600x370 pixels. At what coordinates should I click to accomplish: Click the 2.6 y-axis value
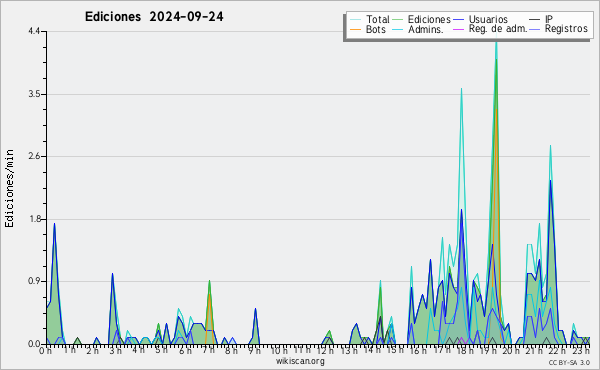click(x=34, y=156)
